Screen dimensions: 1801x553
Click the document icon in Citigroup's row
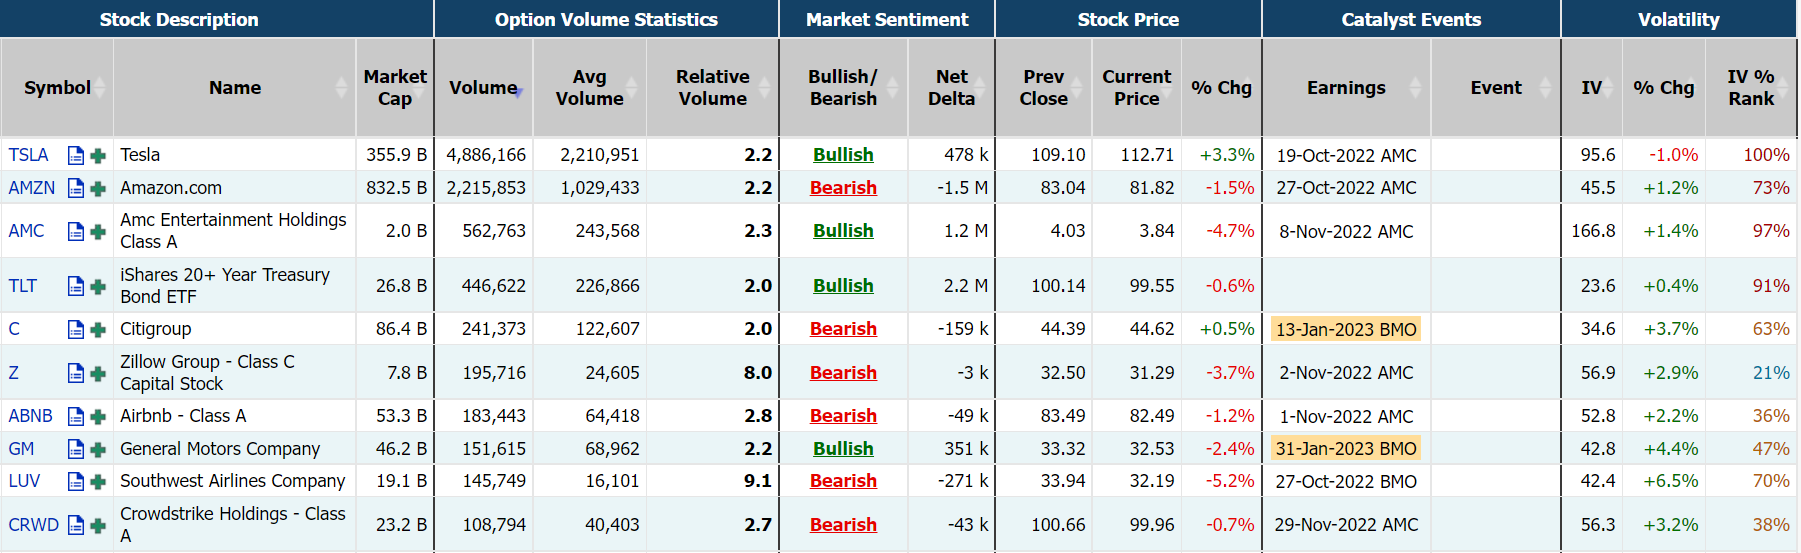(x=76, y=329)
